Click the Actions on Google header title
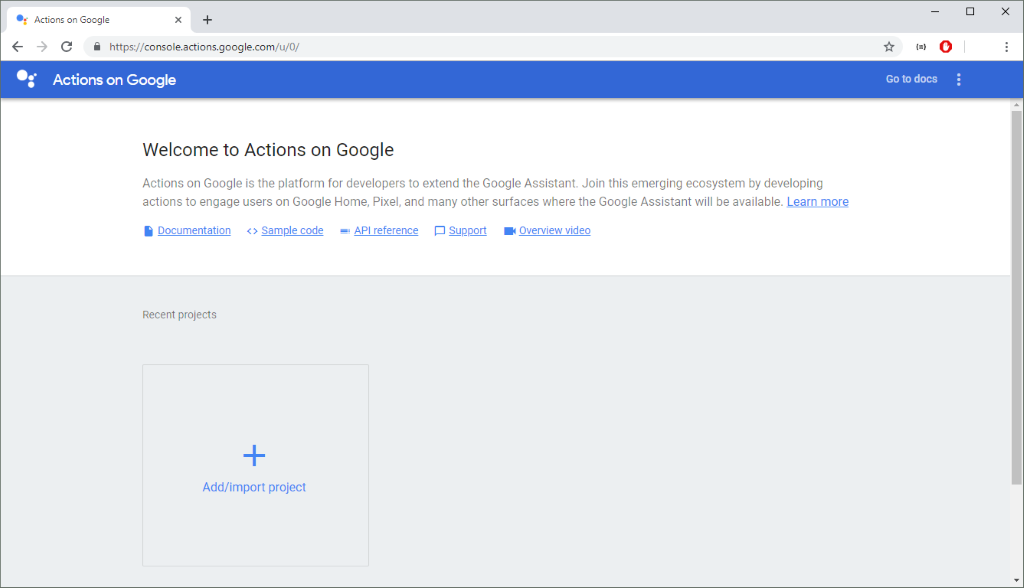 tap(114, 80)
